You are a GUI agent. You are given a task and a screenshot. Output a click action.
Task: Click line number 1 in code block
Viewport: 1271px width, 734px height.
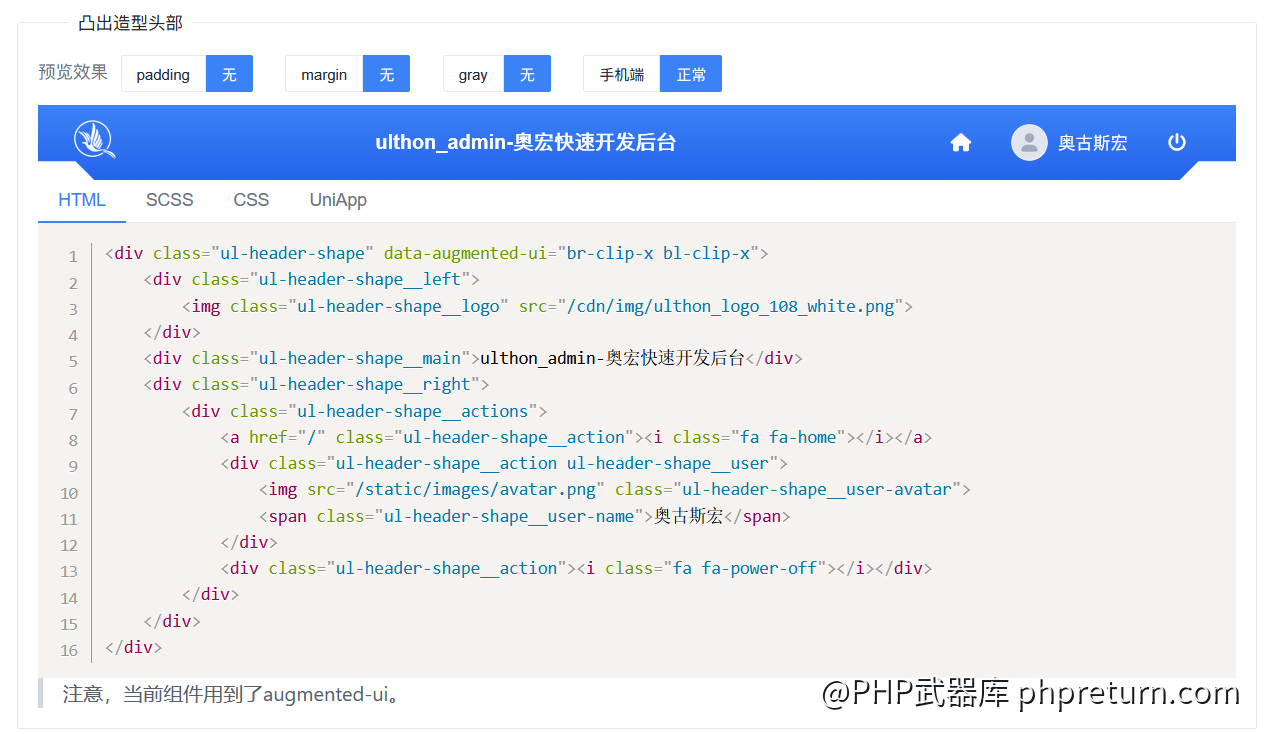pyautogui.click(x=72, y=257)
